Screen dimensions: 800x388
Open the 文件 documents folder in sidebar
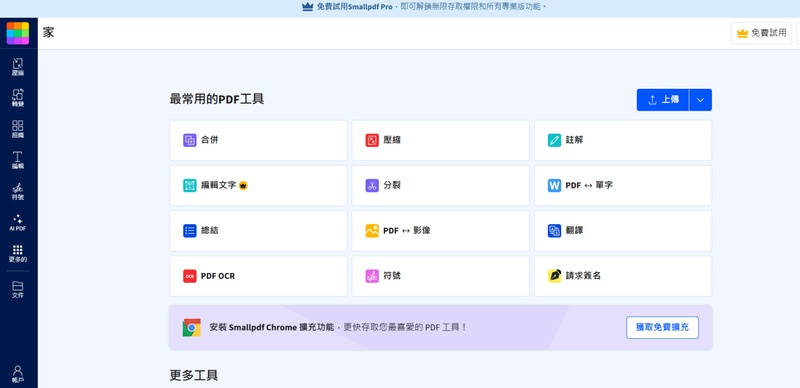click(18, 289)
